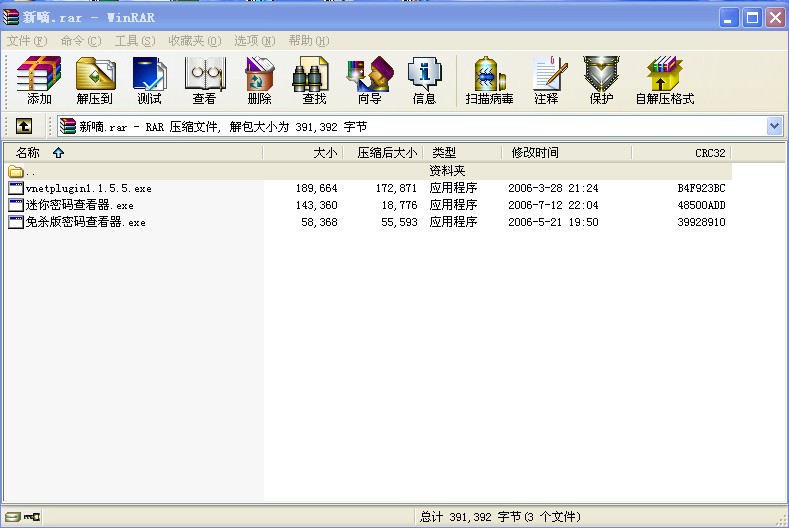The width and height of the screenshot is (789, 528).
Task: Sort by 修改时间 column header
Action: click(567, 153)
